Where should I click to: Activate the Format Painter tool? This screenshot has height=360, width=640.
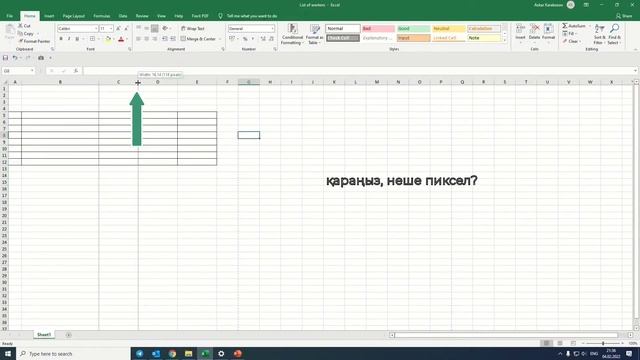tap(34, 41)
